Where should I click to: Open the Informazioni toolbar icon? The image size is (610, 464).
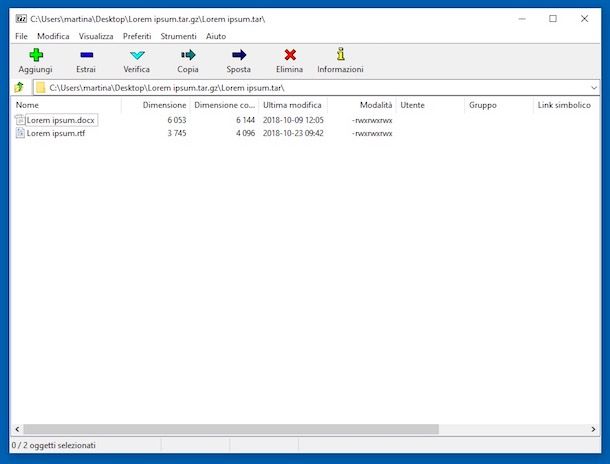[340, 56]
